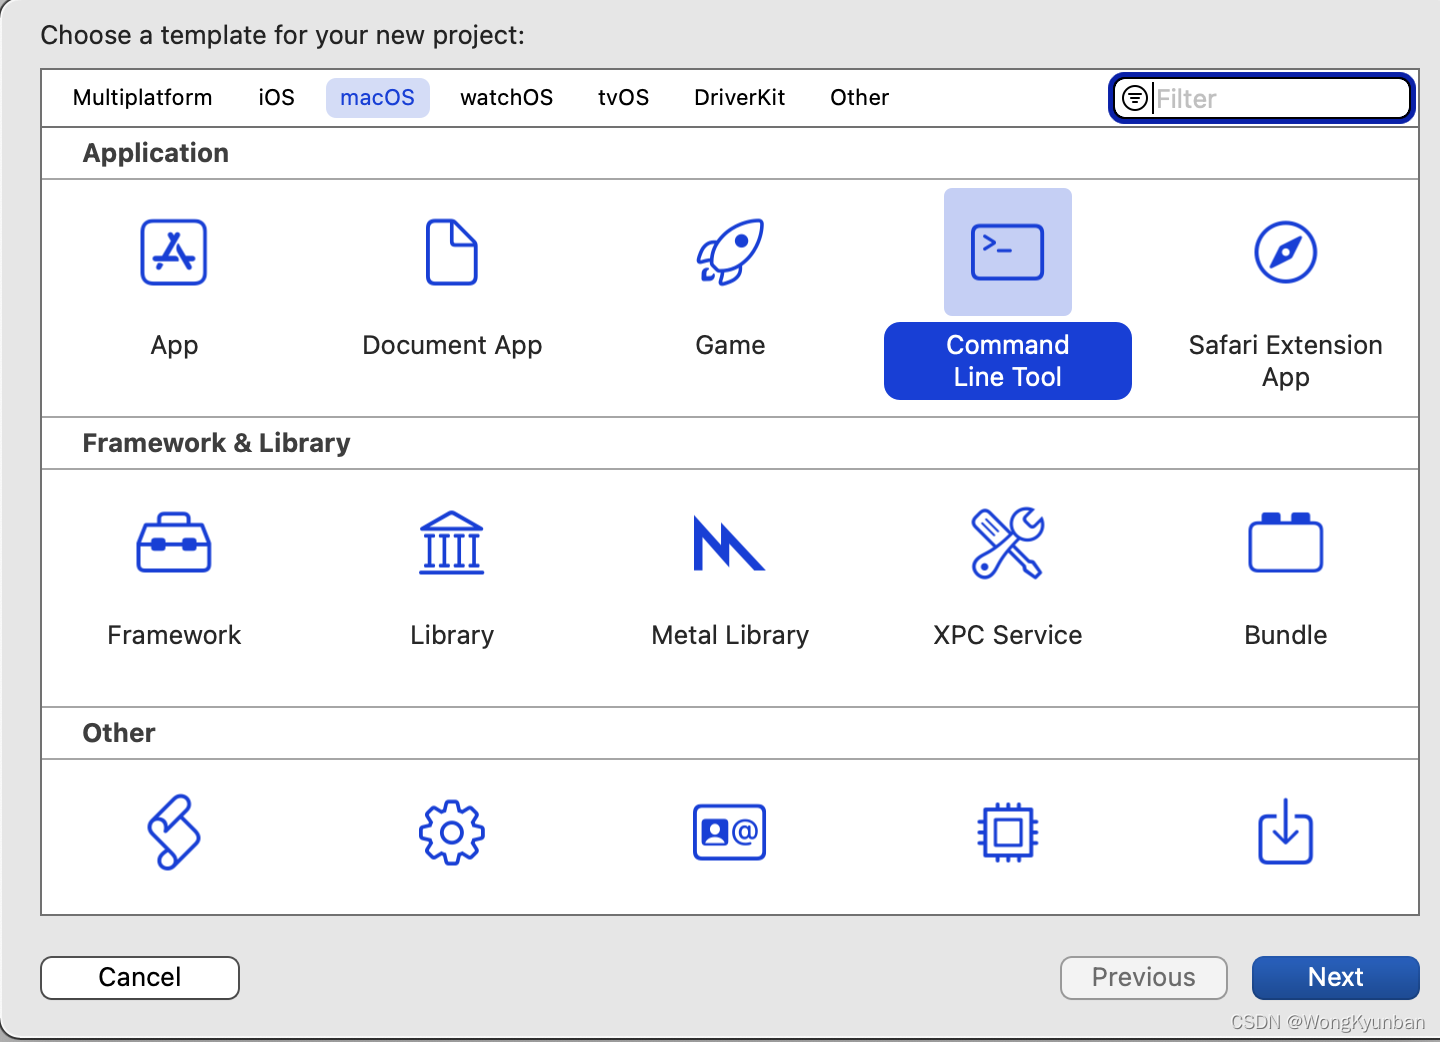Screen dimensions: 1440x1042
Task: Select the Command Line Tool terminal icon
Action: pyautogui.click(x=1008, y=252)
